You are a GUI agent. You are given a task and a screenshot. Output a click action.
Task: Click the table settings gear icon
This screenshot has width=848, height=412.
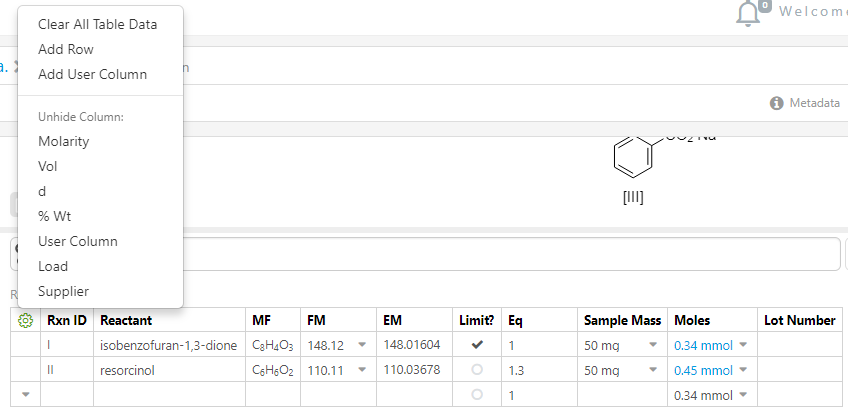click(26, 320)
